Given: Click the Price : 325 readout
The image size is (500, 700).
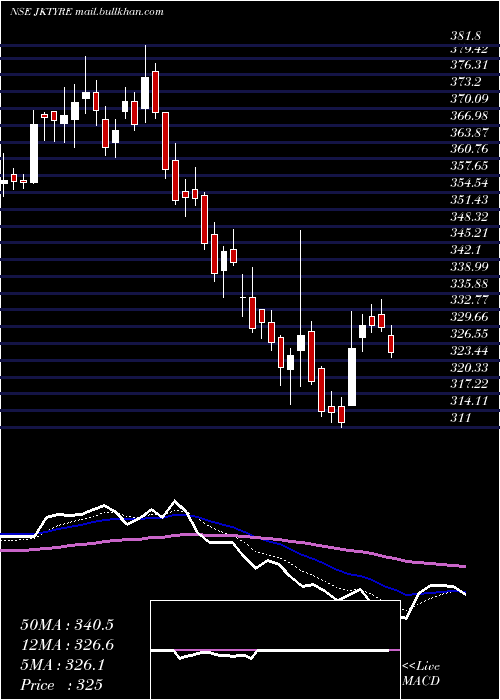Looking at the screenshot, I should [x=62, y=684].
